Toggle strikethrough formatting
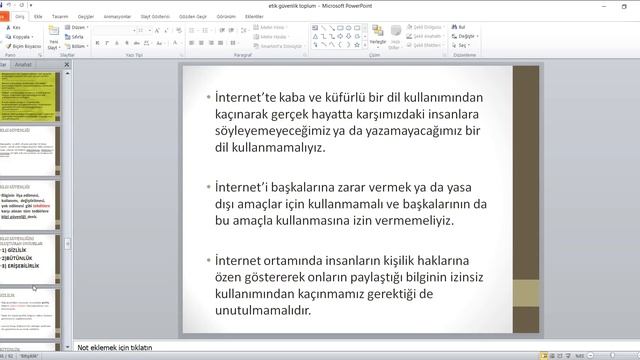The width and height of the screenshot is (640, 360). coord(136,43)
